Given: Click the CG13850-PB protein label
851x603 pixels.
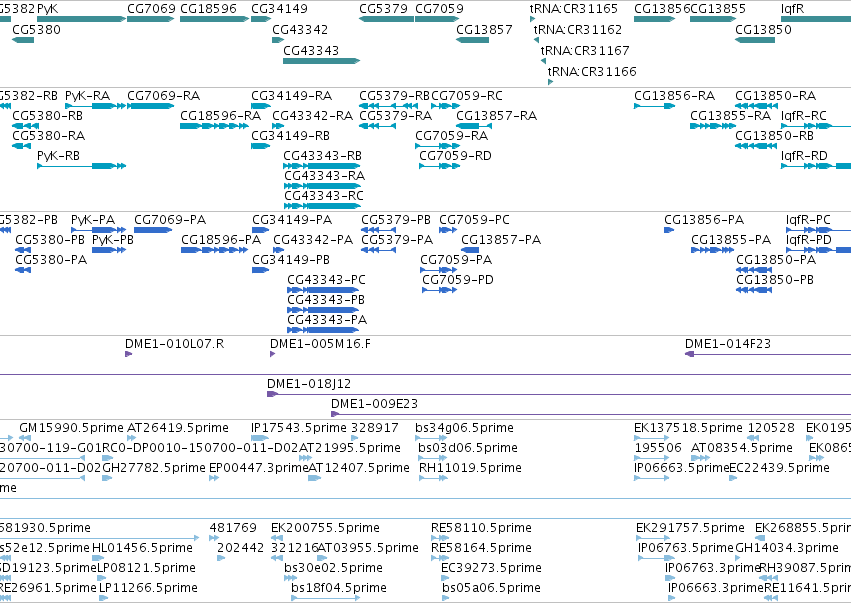Looking at the screenshot, I should pos(775,280).
